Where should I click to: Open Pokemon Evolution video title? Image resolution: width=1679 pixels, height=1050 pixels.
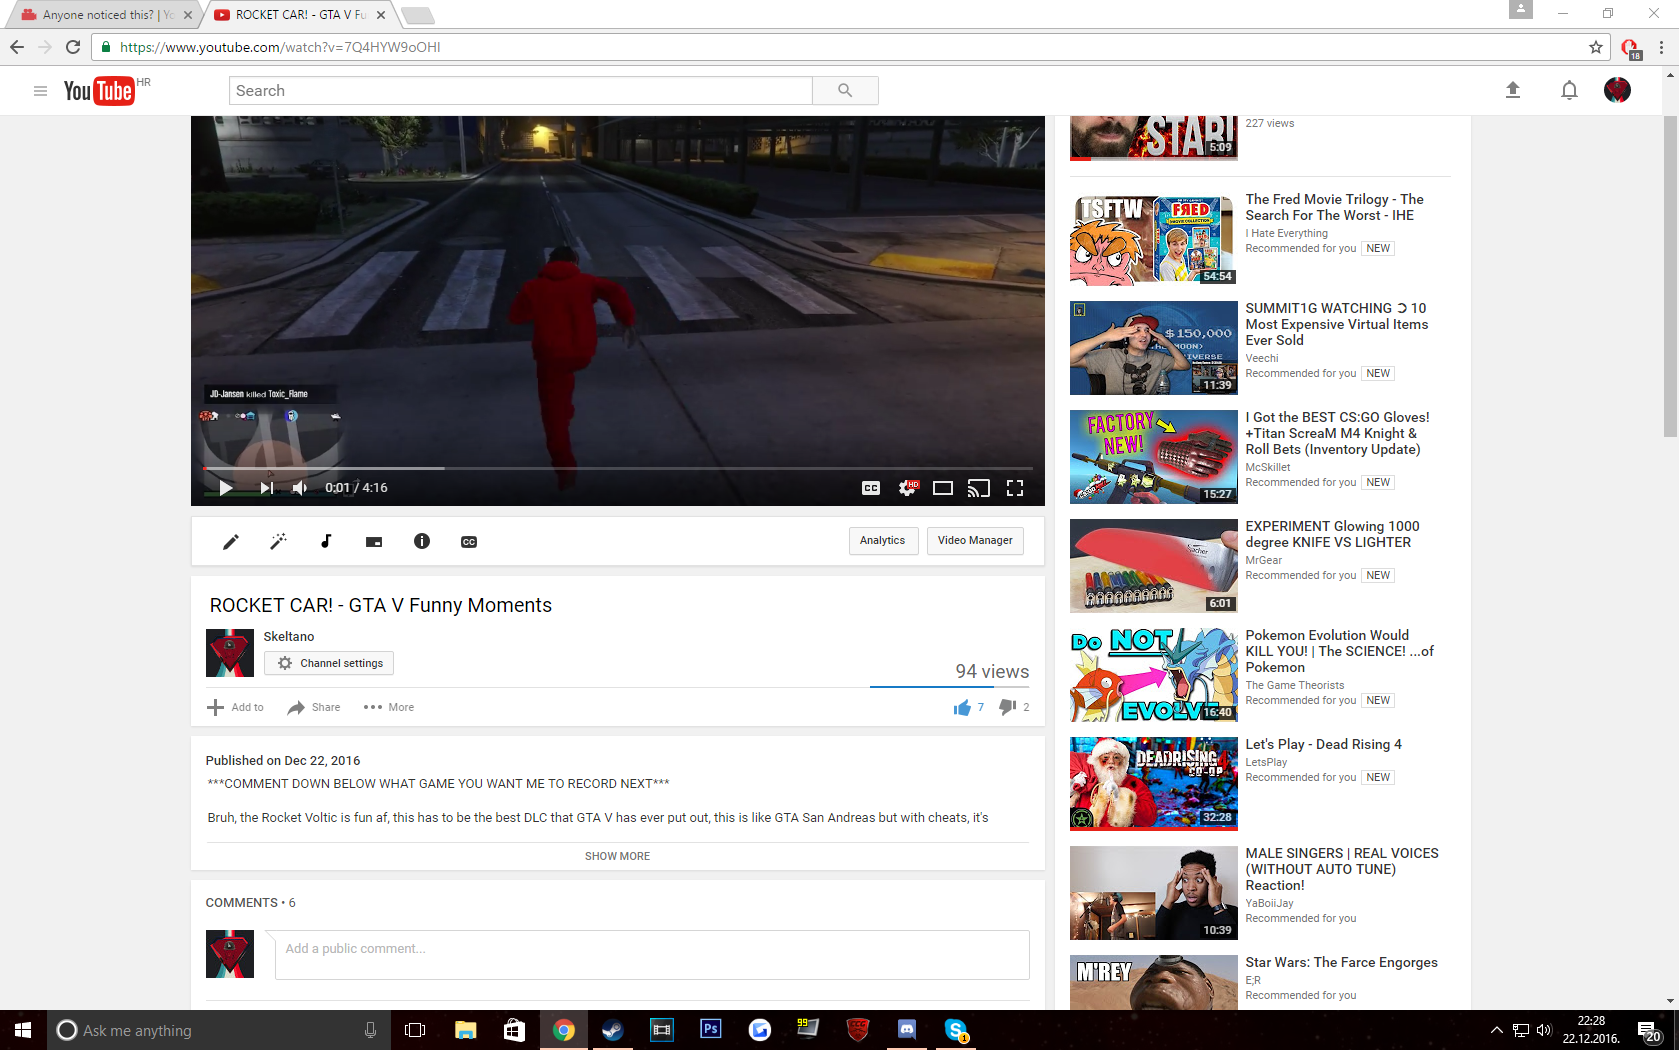tap(1339, 651)
